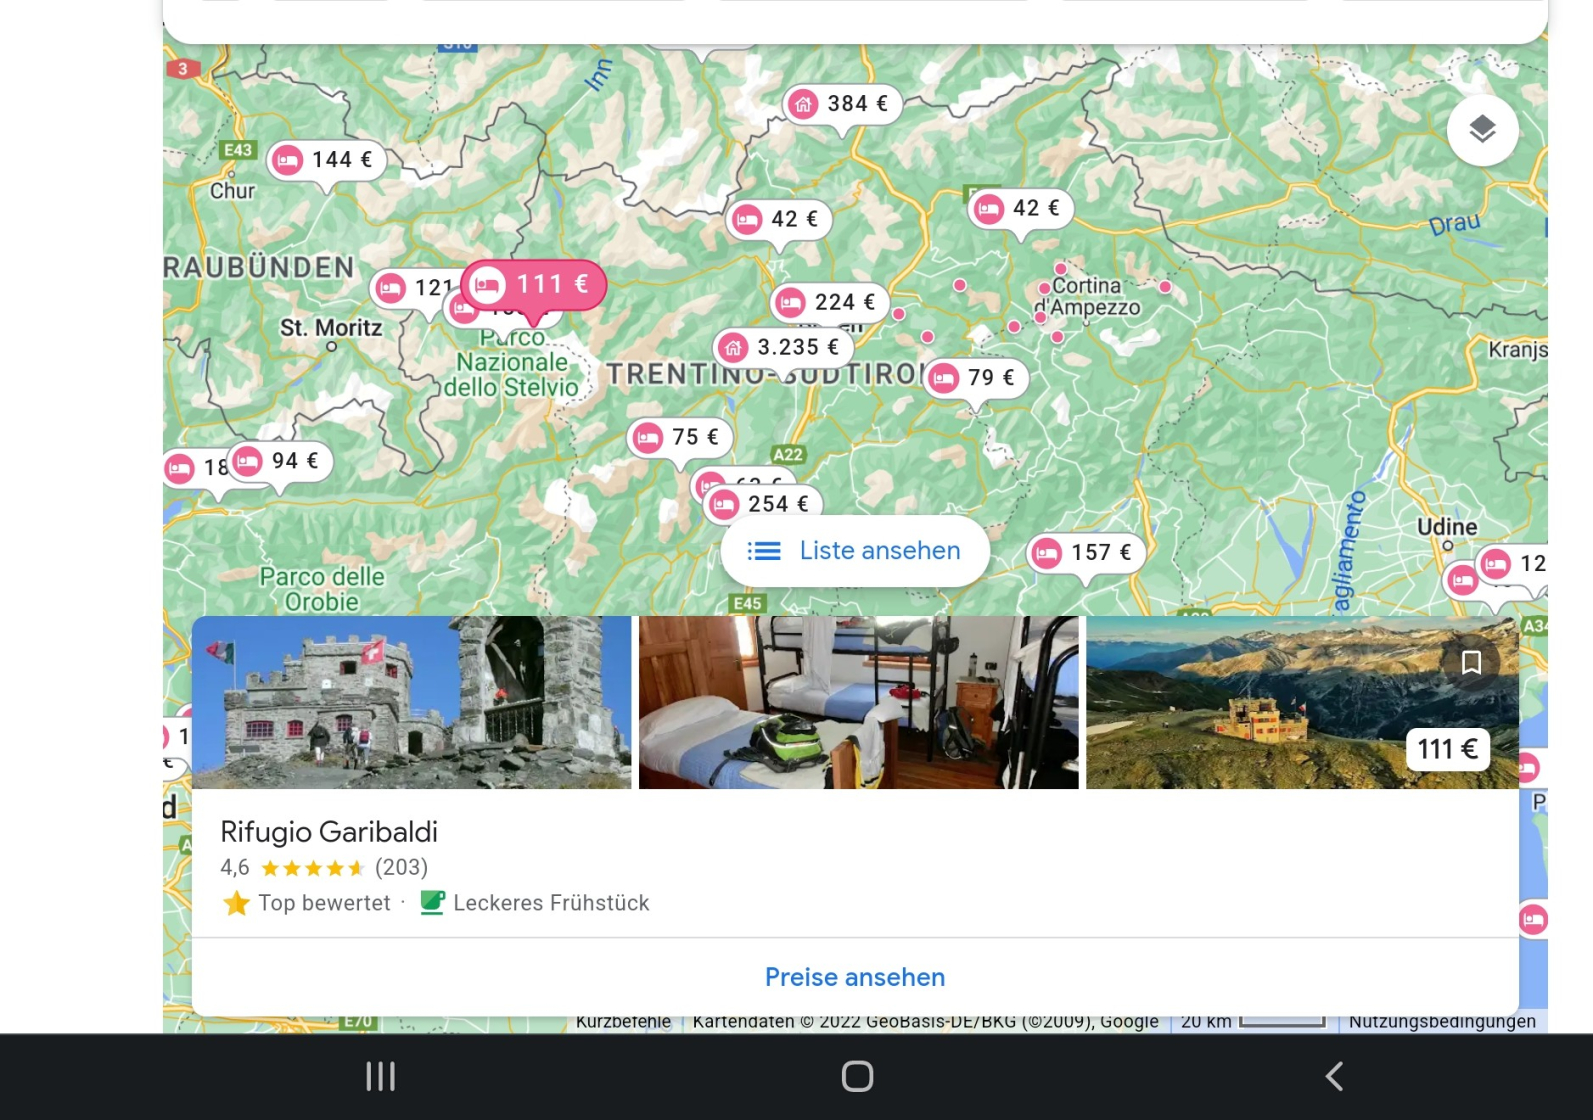Open Nutzungsbedingungen link on the map
The image size is (1593, 1120).
1441,1022
